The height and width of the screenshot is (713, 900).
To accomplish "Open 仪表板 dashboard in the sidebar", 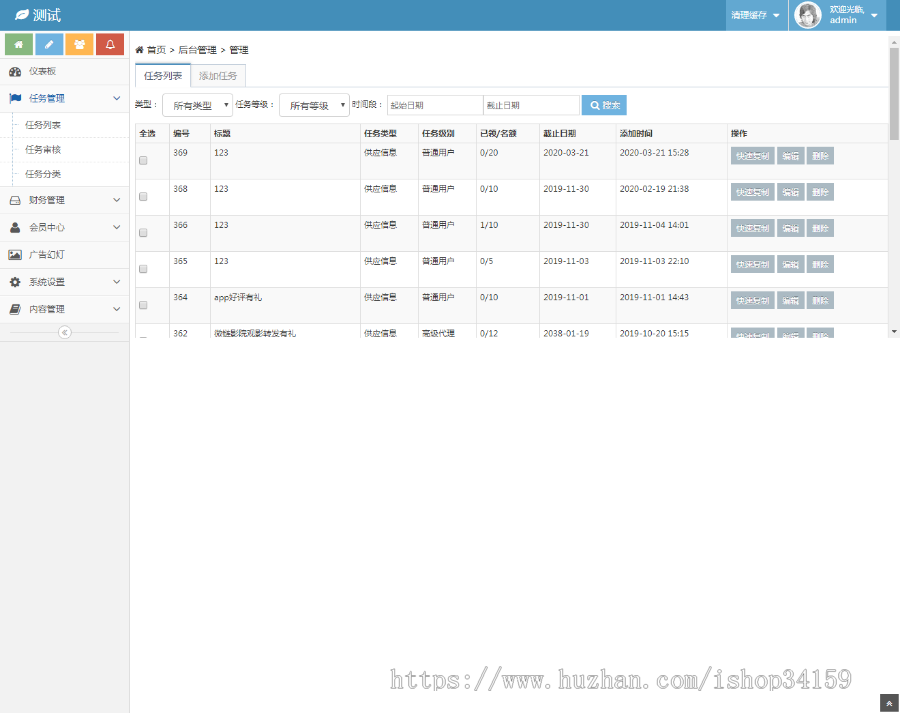I will (42, 71).
